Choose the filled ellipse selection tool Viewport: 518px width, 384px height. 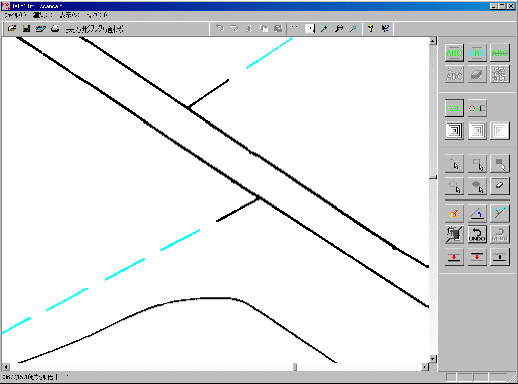coord(477,186)
